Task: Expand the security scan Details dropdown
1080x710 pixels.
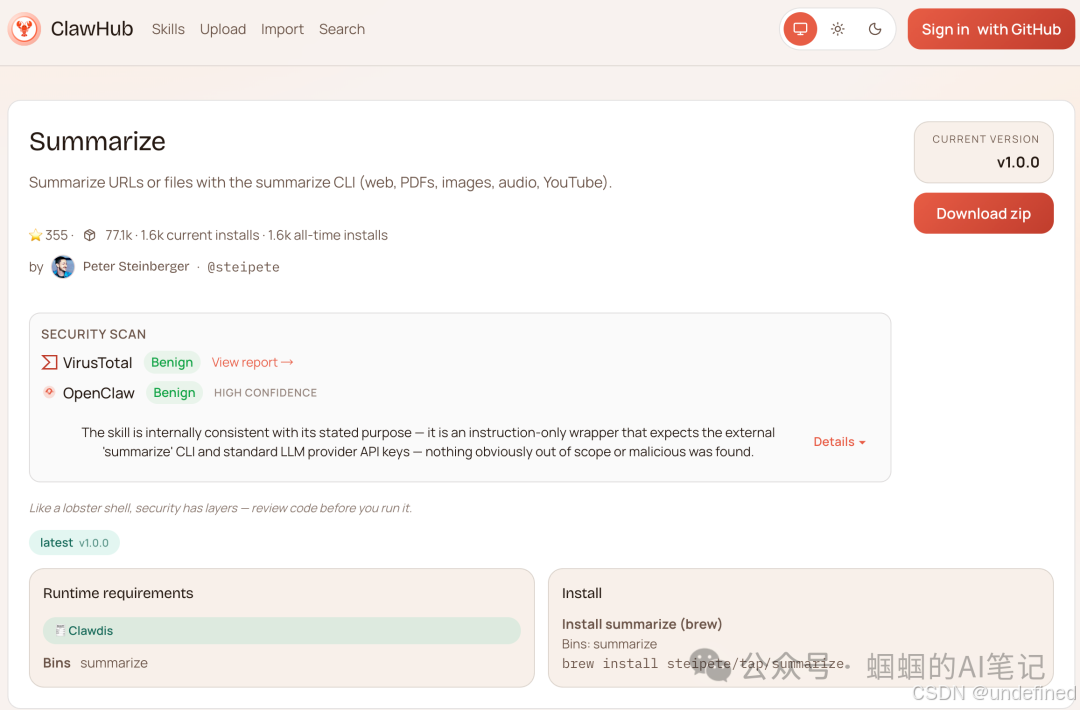Action: (839, 441)
